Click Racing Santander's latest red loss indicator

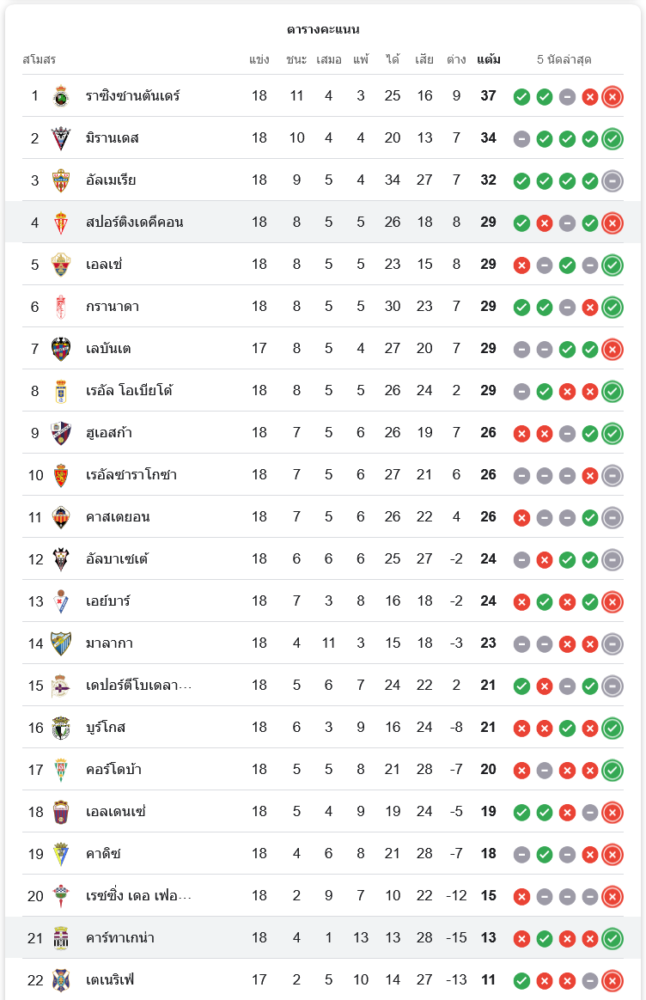click(x=612, y=97)
